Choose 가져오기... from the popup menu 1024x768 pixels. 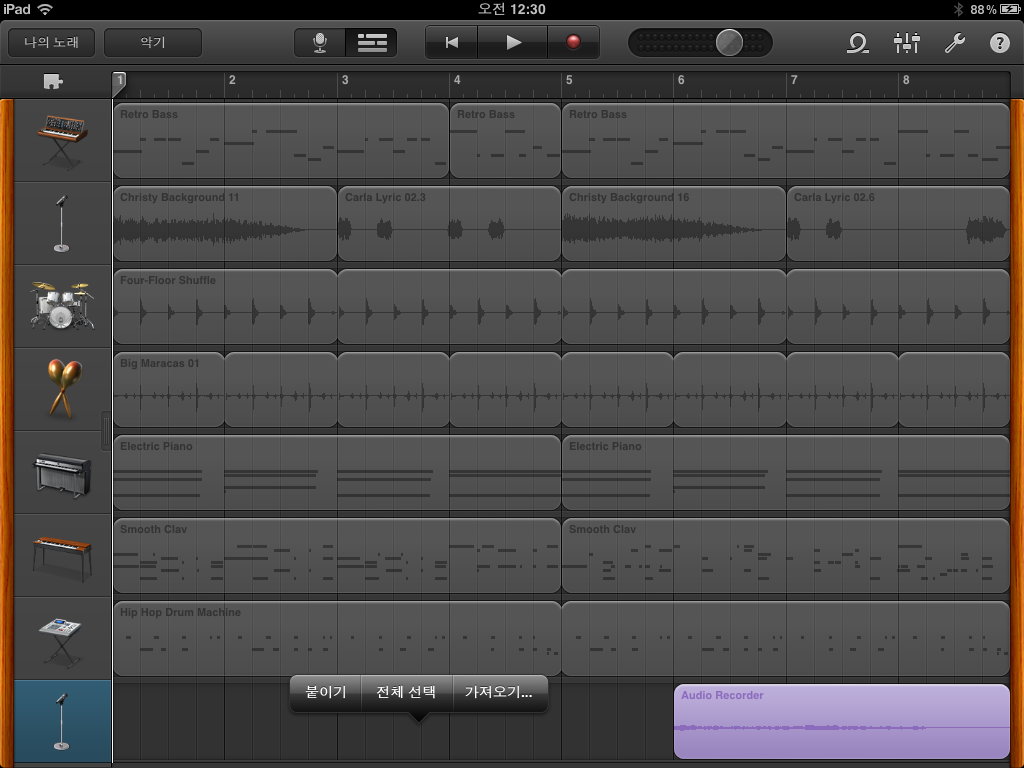click(x=499, y=692)
